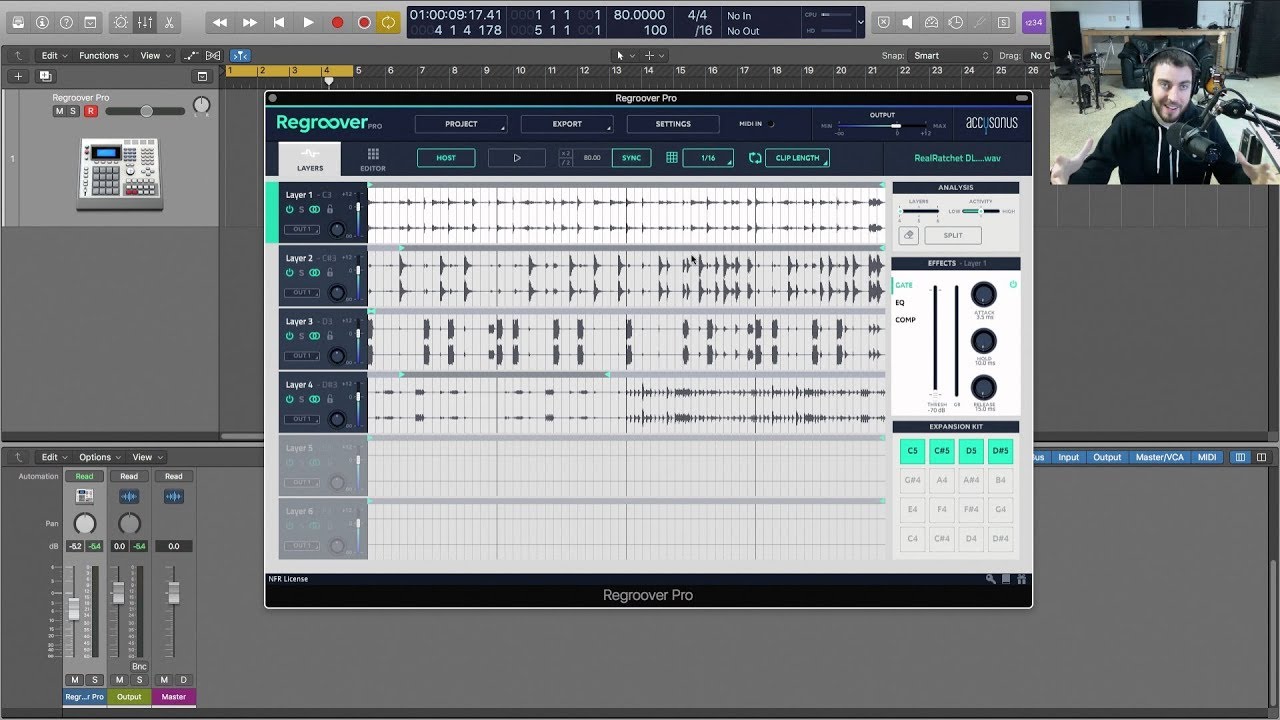Open the CLIP LENGTH dropdown
Screen dimensions: 1280x720
click(x=797, y=158)
